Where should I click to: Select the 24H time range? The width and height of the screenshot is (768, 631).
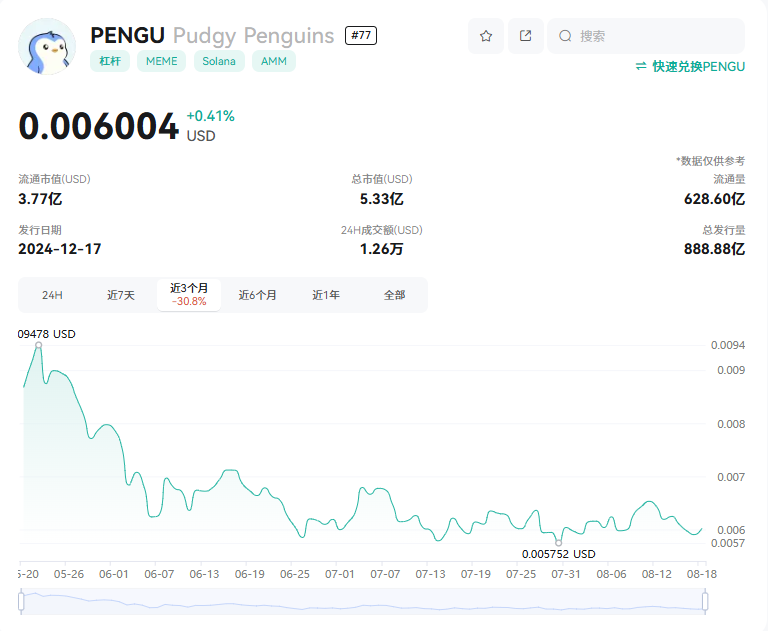coord(52,295)
